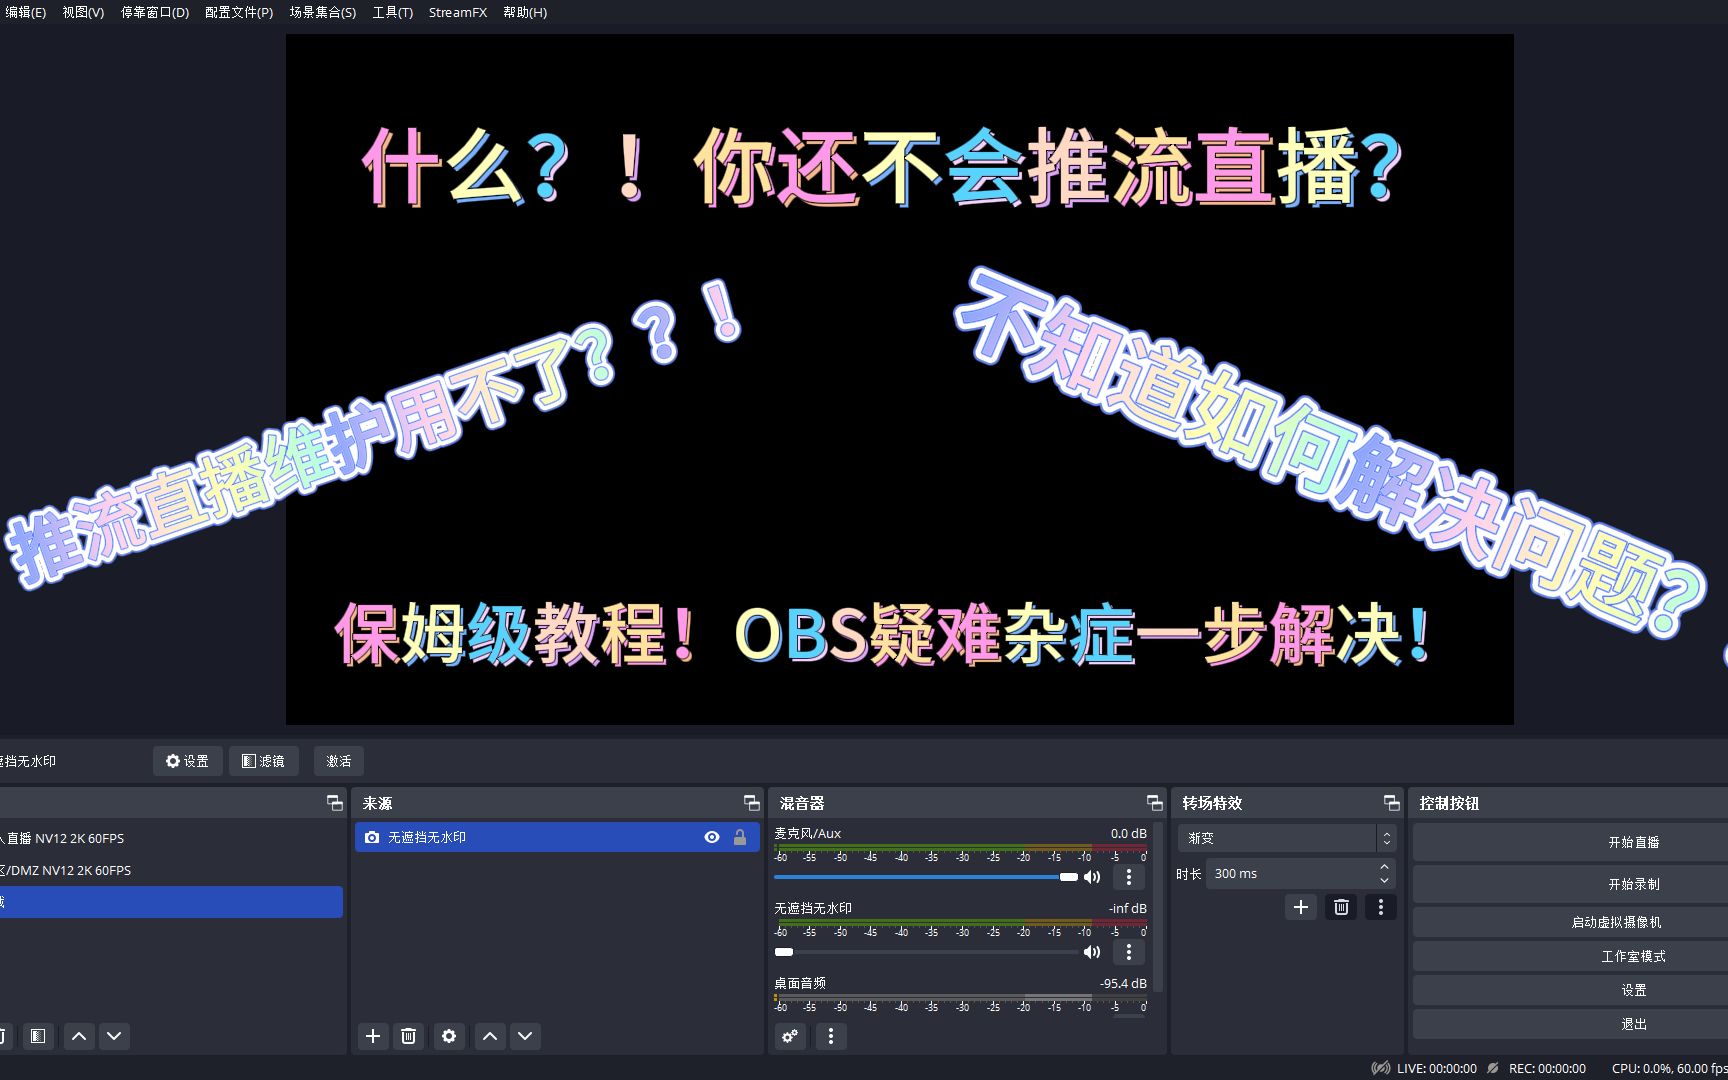The width and height of the screenshot is (1728, 1080).
Task: Move selected scene up
Action: click(79, 1036)
